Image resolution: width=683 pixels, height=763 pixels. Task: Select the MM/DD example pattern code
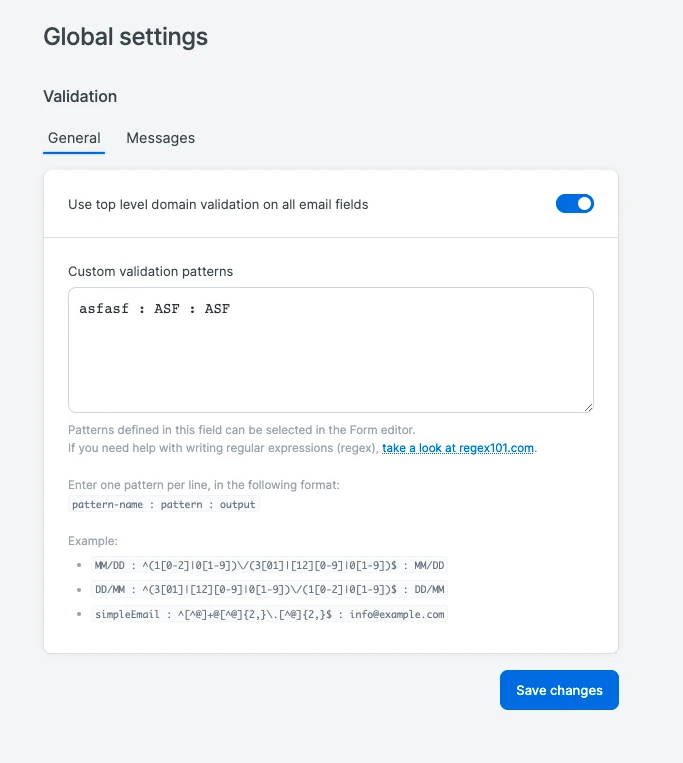click(x=269, y=565)
